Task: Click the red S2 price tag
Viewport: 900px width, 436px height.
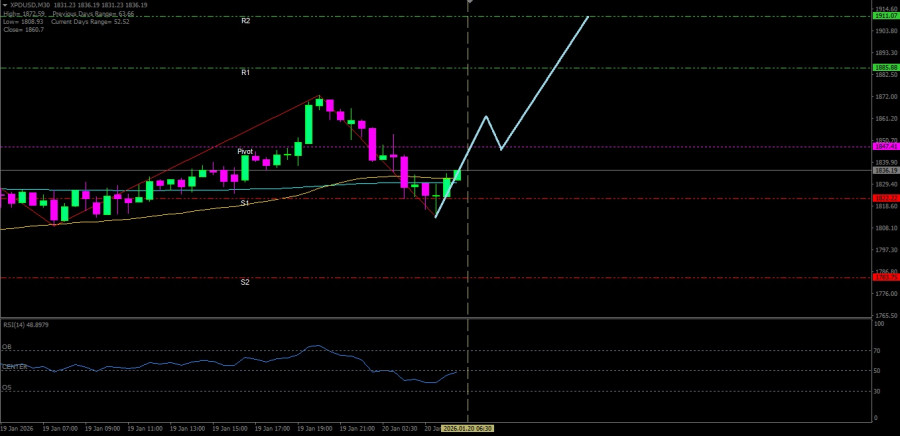Action: pyautogui.click(x=886, y=277)
